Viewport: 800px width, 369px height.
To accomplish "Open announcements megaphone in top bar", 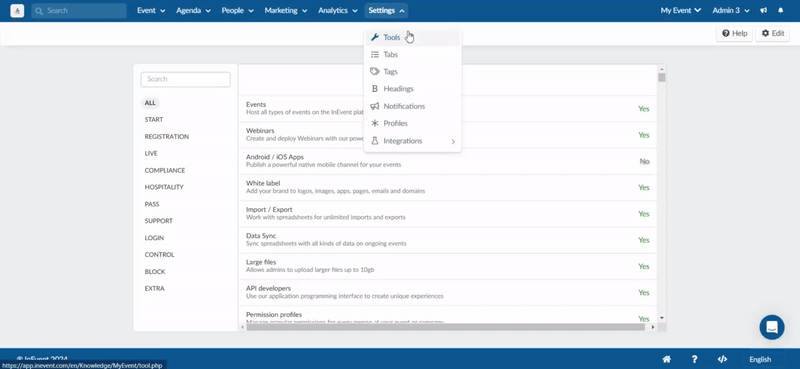I will coord(763,11).
